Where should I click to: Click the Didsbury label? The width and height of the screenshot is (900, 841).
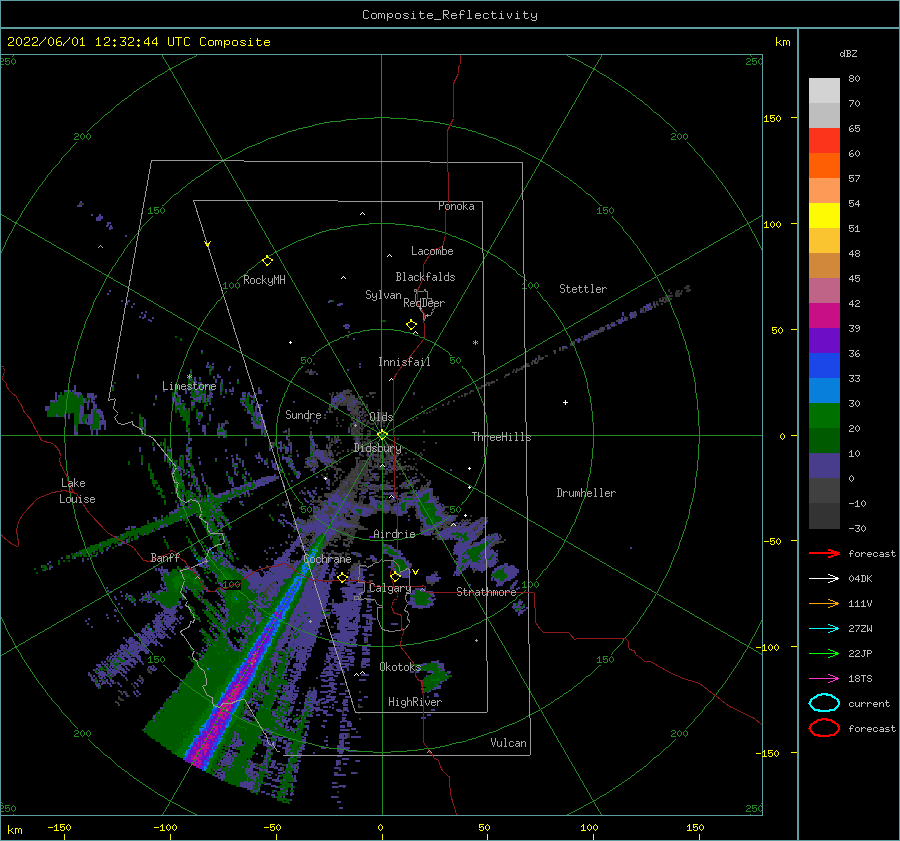[x=377, y=448]
